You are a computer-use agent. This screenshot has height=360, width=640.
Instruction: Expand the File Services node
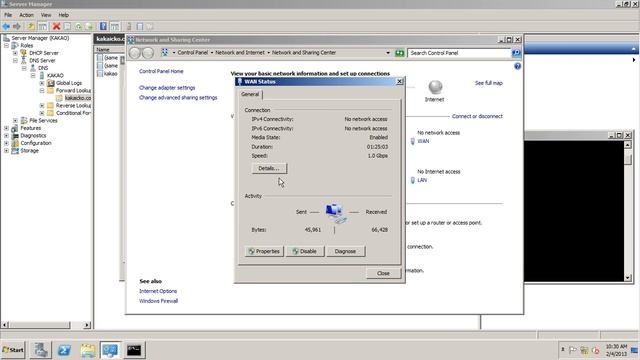click(15, 120)
